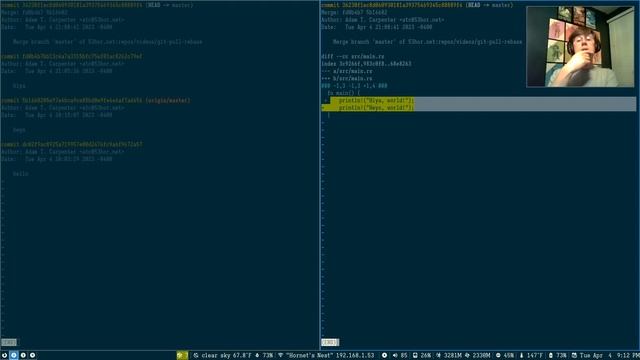Click the 'Merge:' parents line in right pane
The image size is (640, 360).
pos(354,12)
